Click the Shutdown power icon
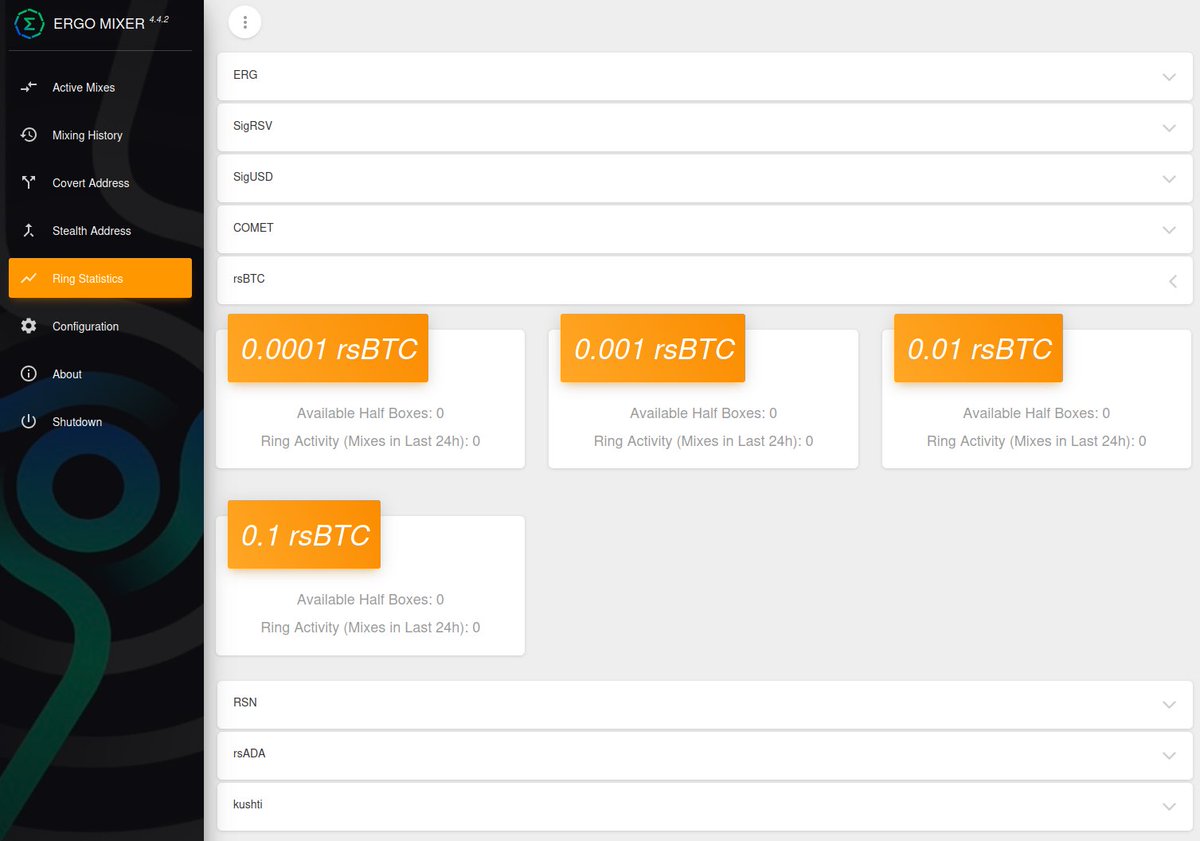Image resolution: width=1200 pixels, height=841 pixels. [29, 422]
